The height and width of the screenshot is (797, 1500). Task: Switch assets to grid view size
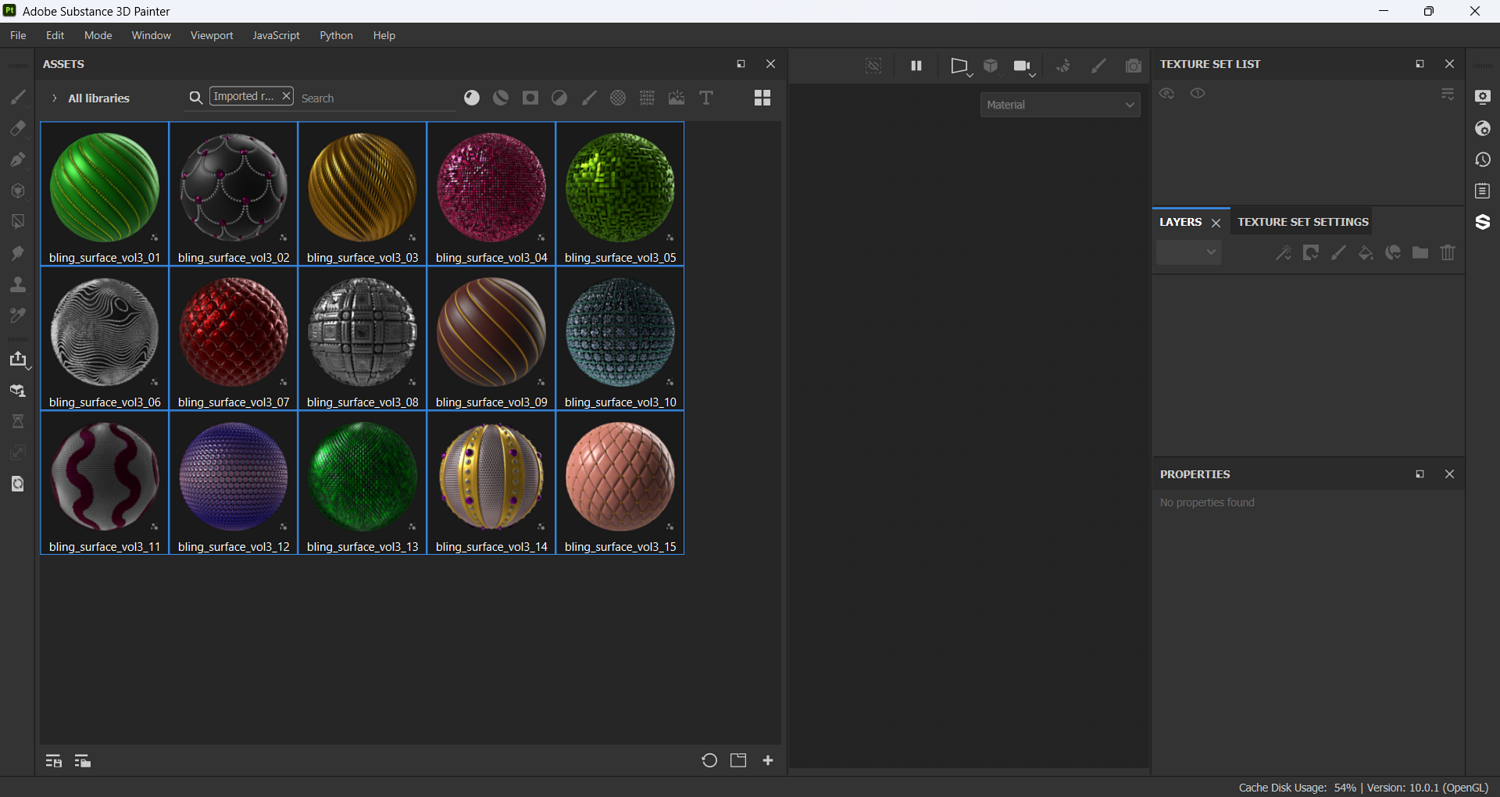pyautogui.click(x=762, y=97)
